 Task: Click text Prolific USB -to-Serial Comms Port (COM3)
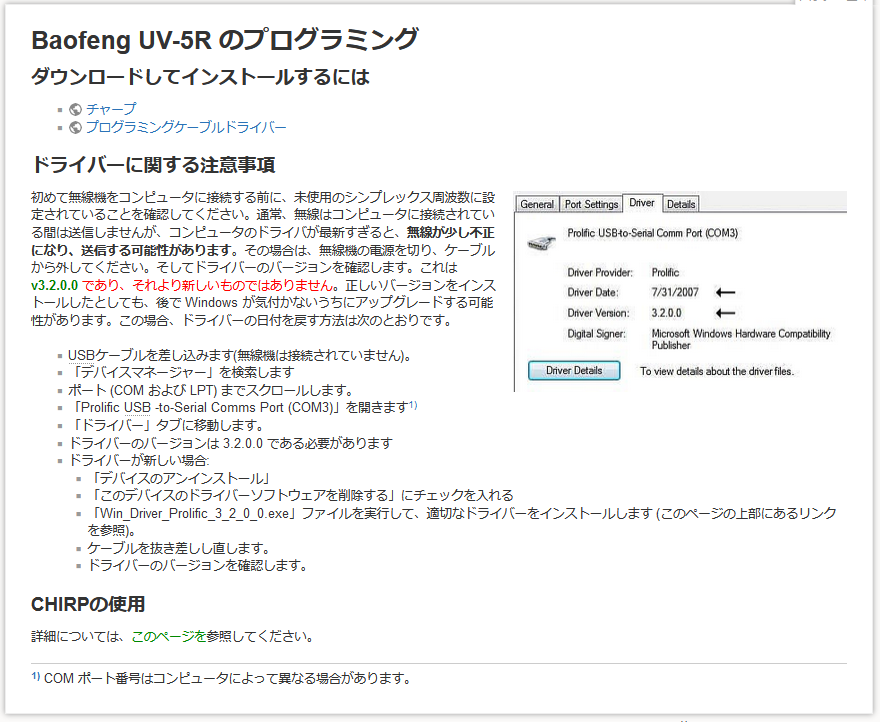(207, 408)
